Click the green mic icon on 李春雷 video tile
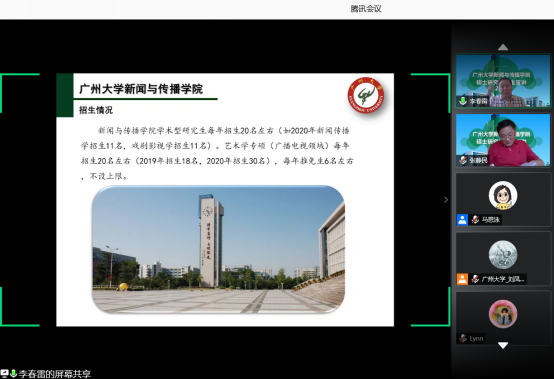 click(463, 101)
